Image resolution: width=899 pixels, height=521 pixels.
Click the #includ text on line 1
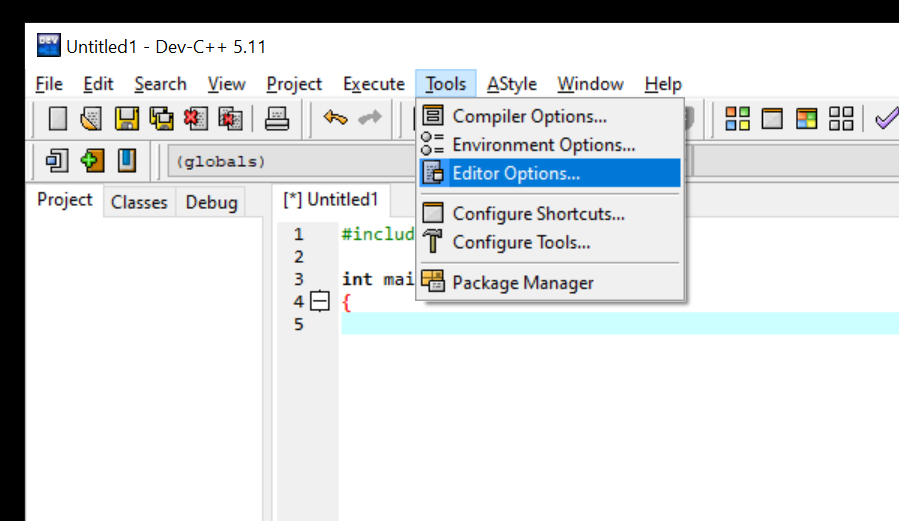[x=378, y=234]
